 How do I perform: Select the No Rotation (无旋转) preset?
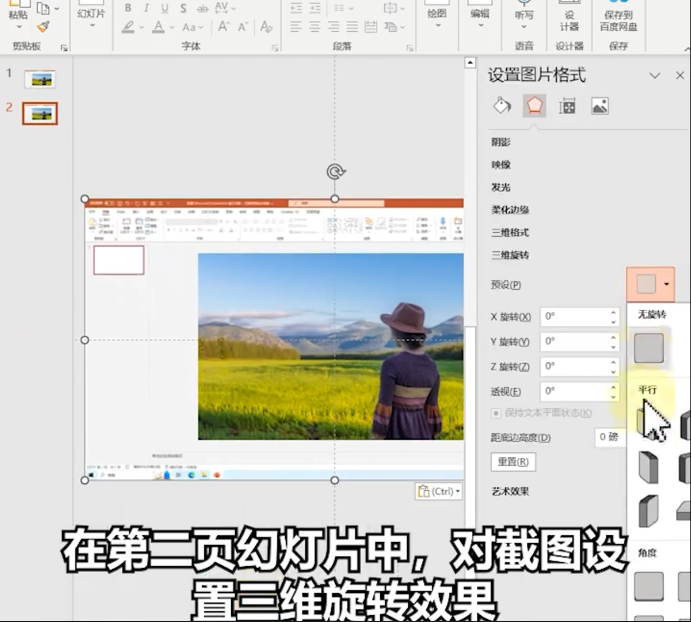coord(649,348)
